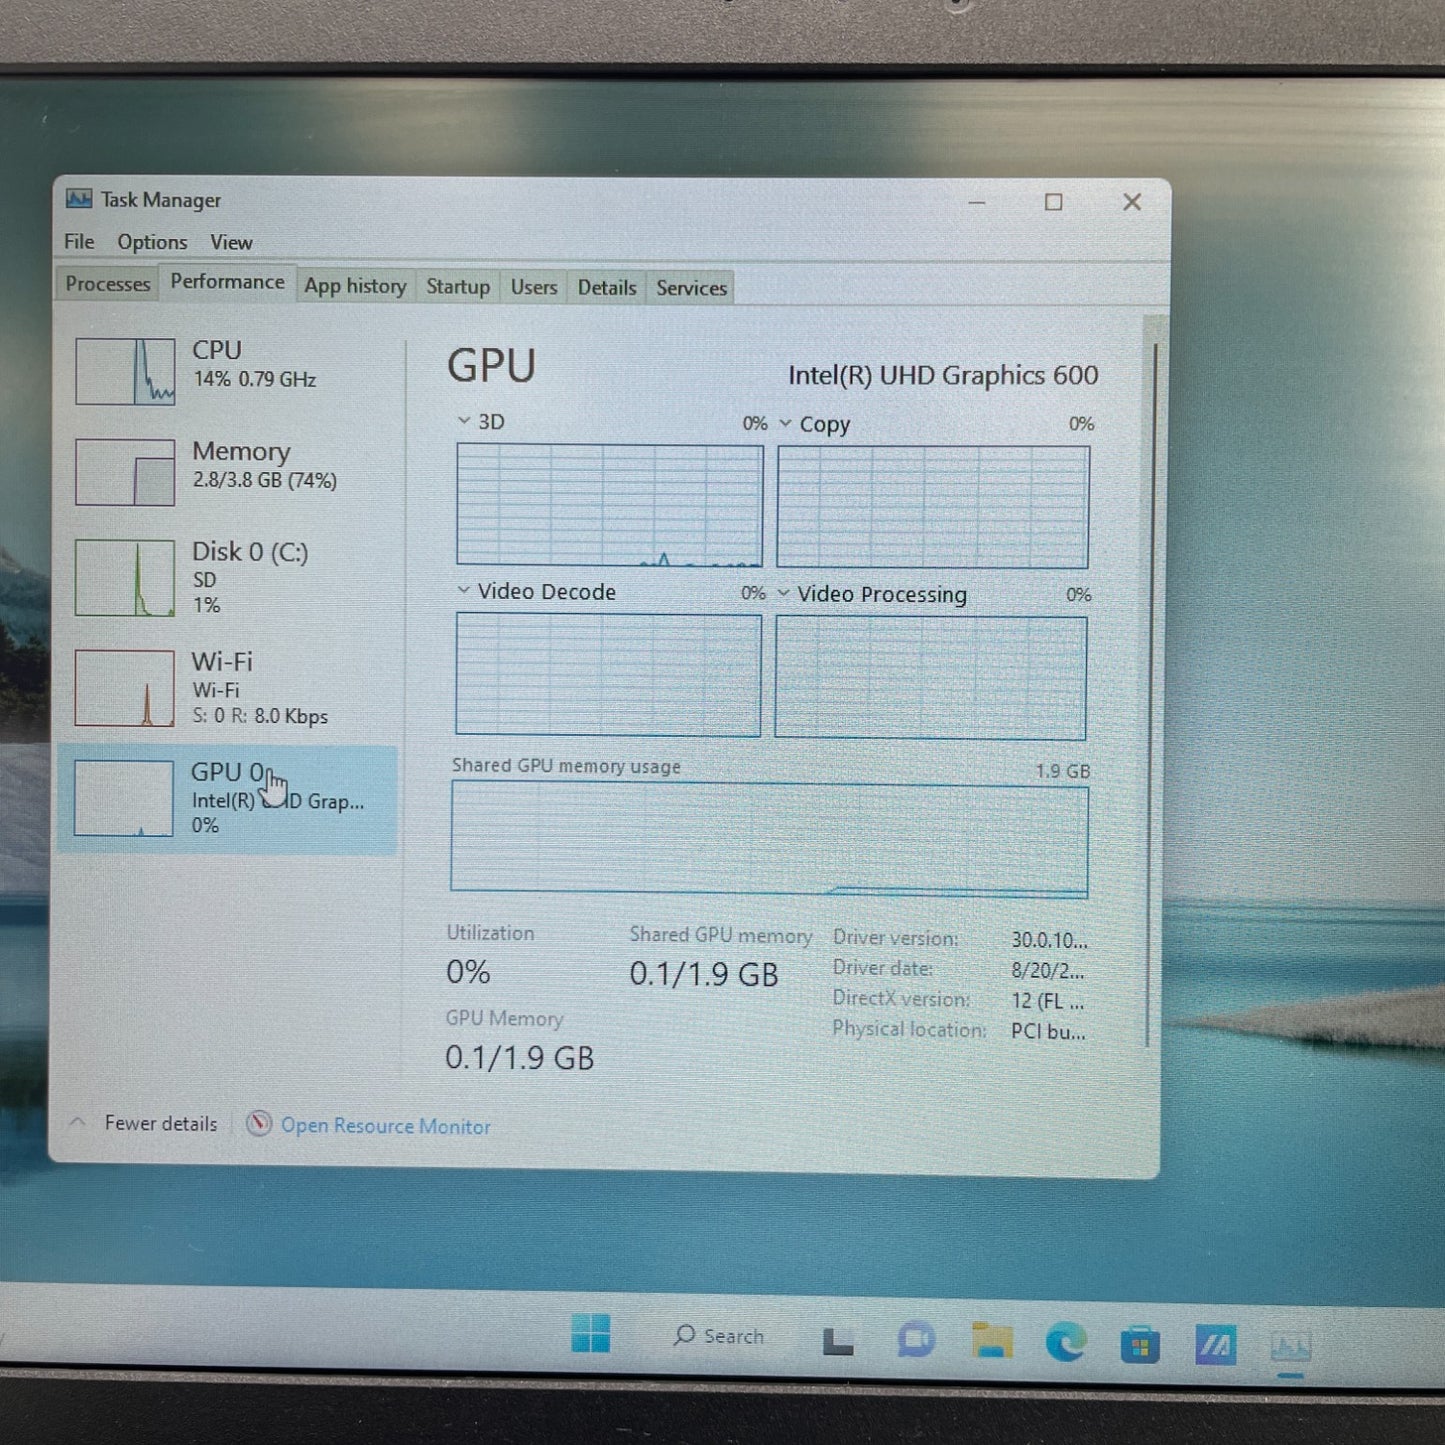
Task: Click the 3D engine graph
Action: coord(610,505)
